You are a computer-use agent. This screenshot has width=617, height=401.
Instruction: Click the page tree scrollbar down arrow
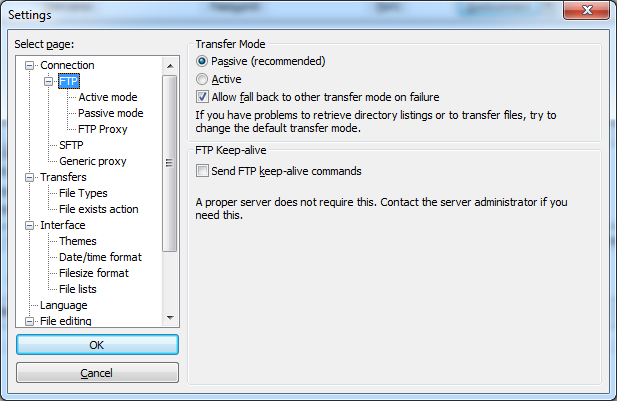pos(170,317)
